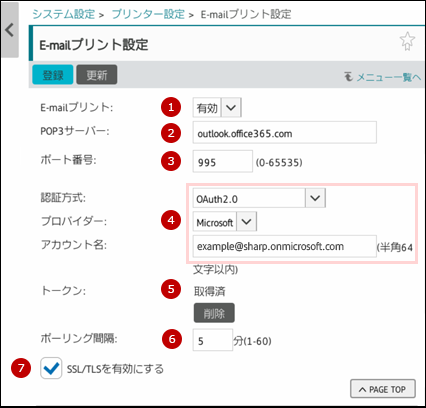Click the red number 1 callout marker
Screen dimensions: 426x408
click(x=171, y=107)
